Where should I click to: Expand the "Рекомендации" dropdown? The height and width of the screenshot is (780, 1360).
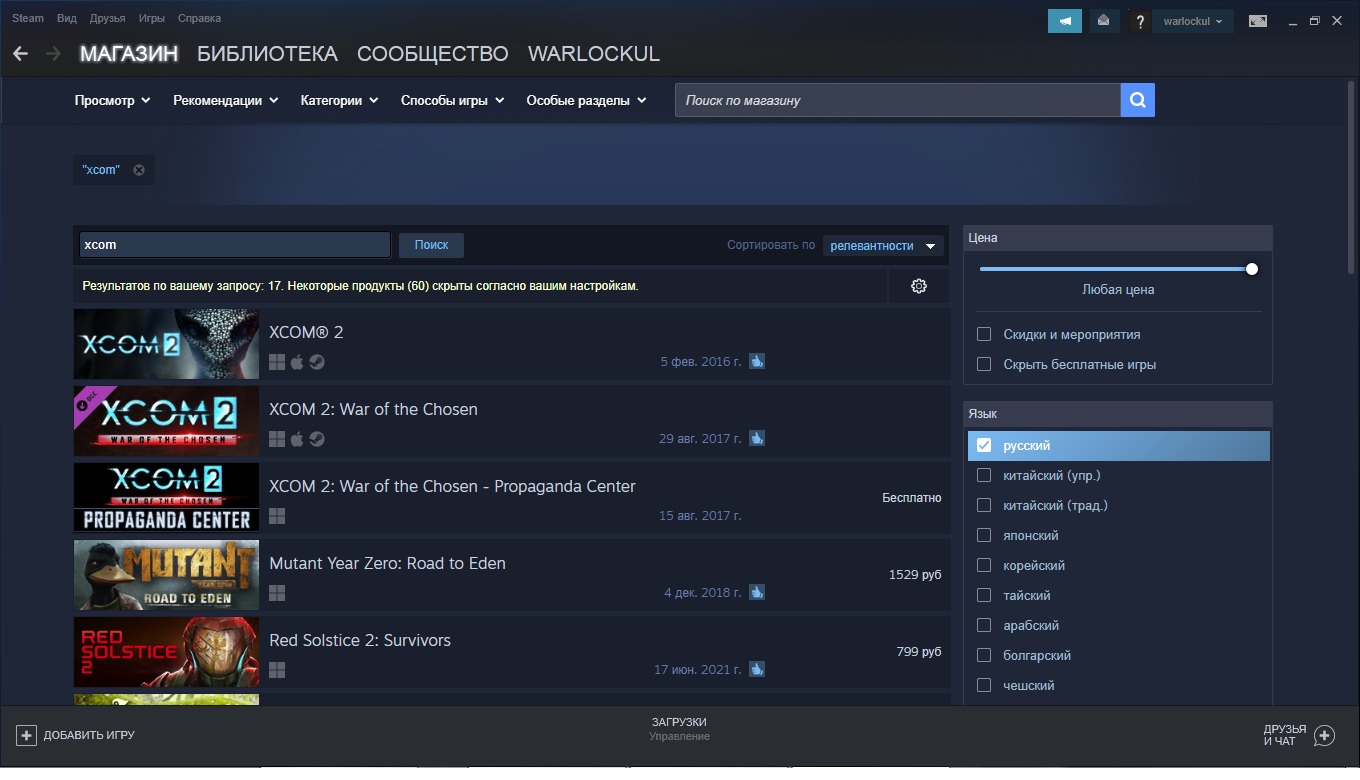pyautogui.click(x=225, y=100)
